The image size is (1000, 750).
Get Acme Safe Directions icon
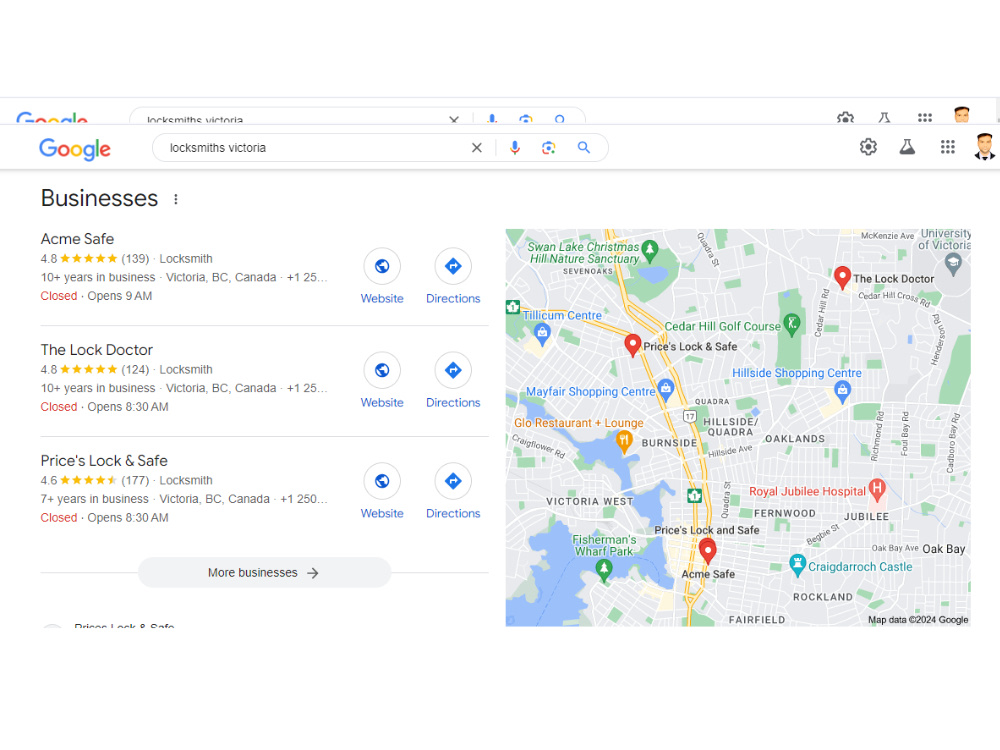coord(453,266)
